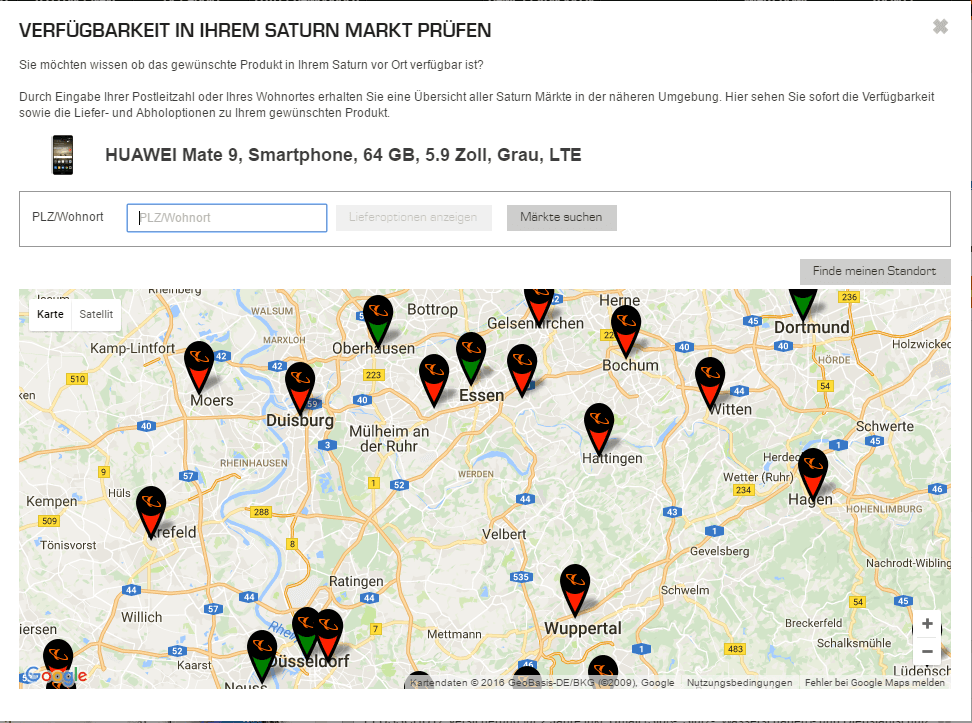
Task: Click the PLZ/Wohnort field label
Action: (x=68, y=217)
